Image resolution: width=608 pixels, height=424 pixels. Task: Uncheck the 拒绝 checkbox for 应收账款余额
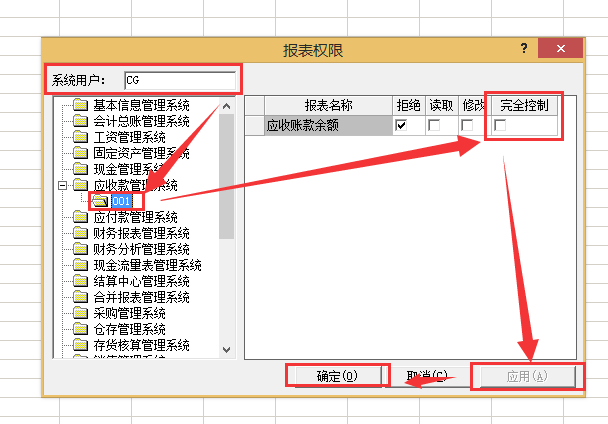pos(402,125)
